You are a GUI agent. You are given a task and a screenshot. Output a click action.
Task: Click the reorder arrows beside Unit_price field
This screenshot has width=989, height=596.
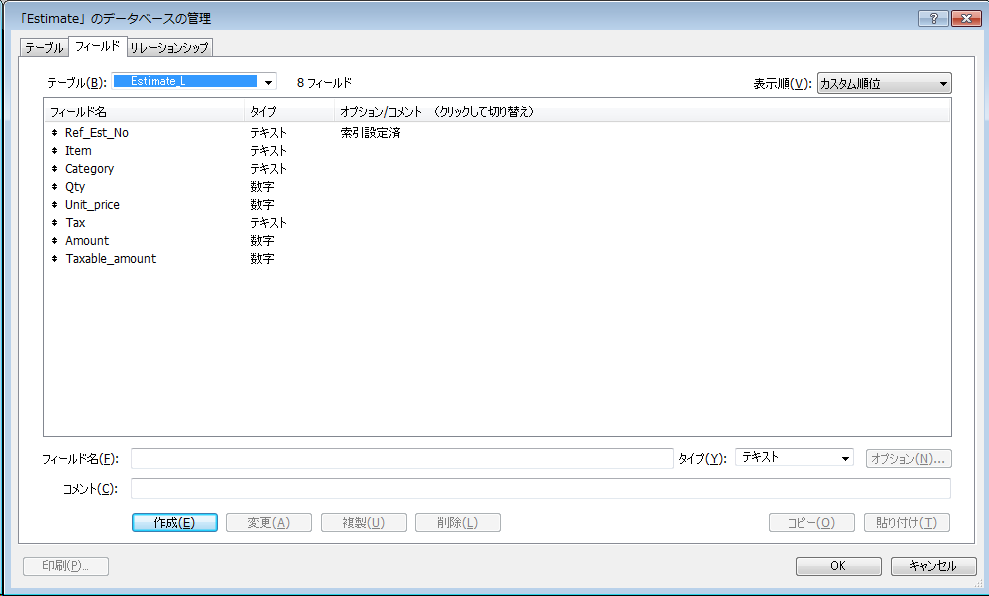[x=53, y=204]
